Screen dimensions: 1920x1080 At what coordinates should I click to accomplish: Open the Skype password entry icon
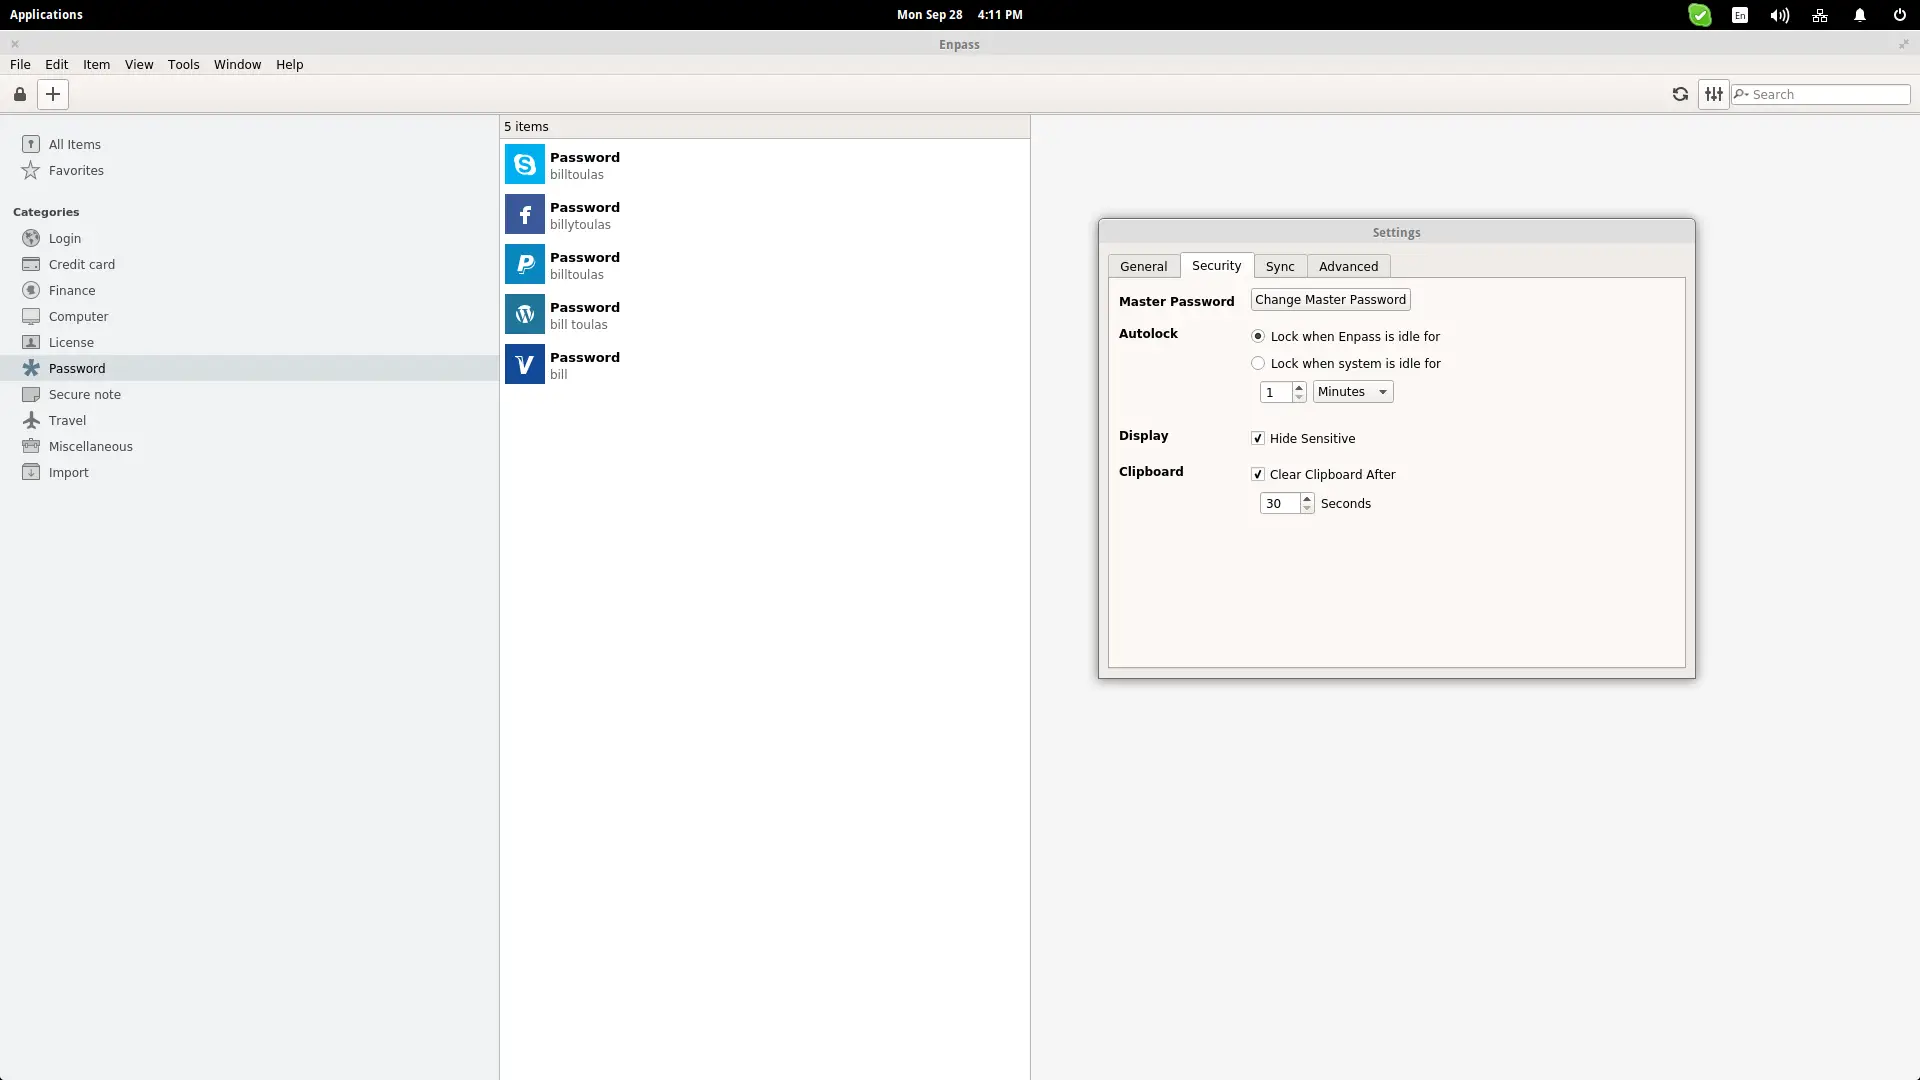click(x=525, y=164)
